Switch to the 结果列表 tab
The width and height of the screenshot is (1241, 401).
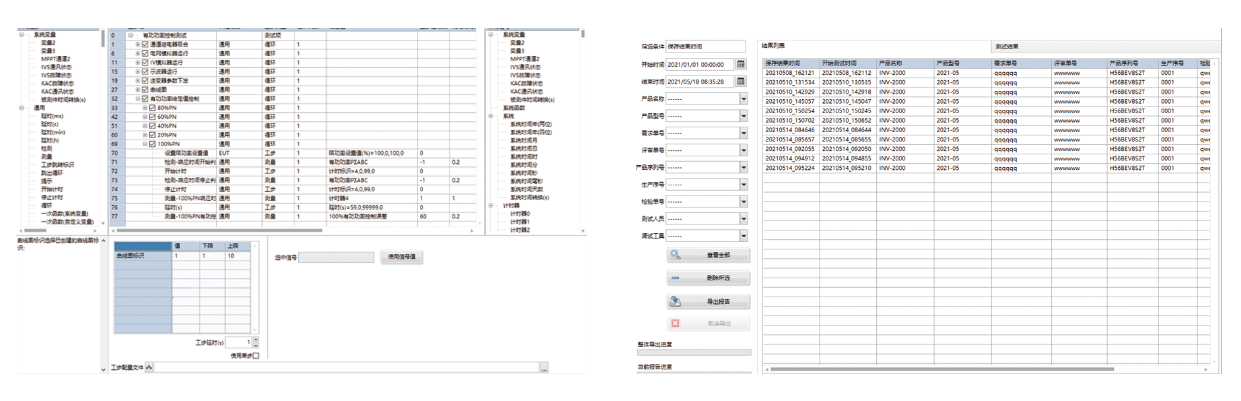click(774, 46)
